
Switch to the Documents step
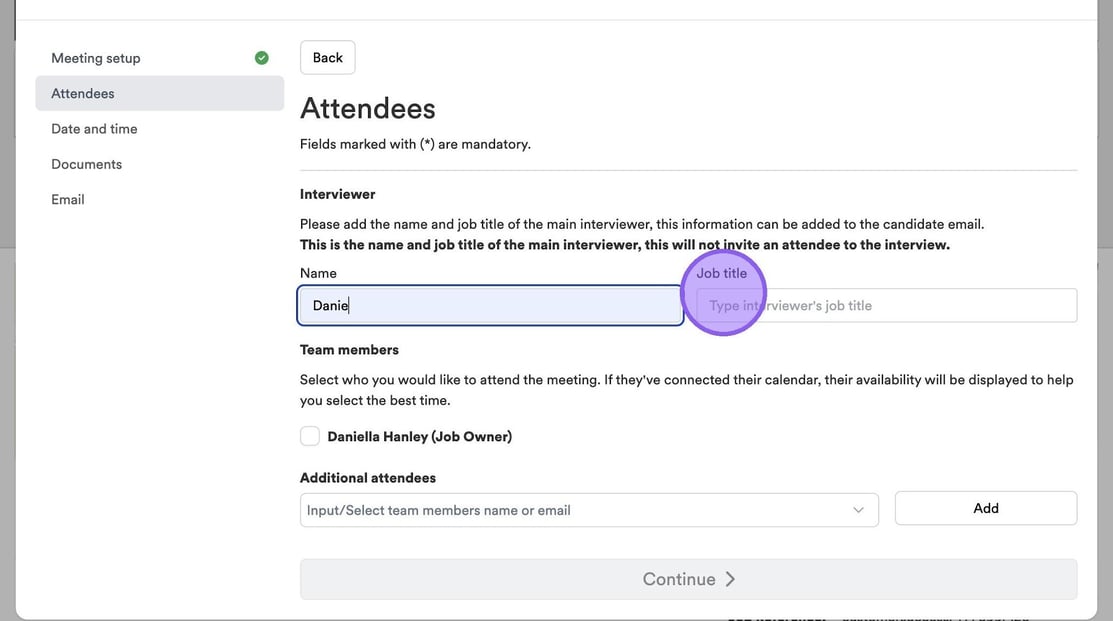pyautogui.click(x=87, y=164)
